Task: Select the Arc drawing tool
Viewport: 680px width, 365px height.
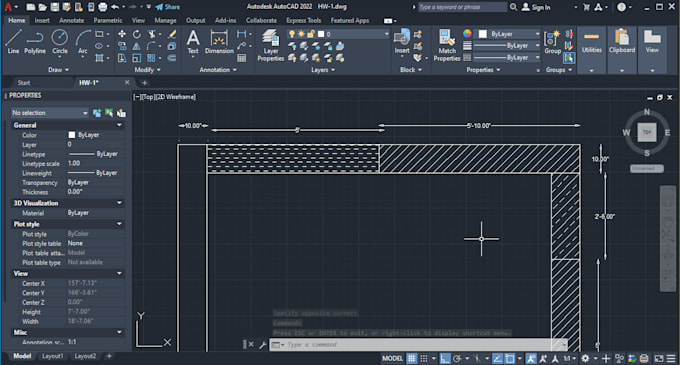Action: click(x=83, y=42)
